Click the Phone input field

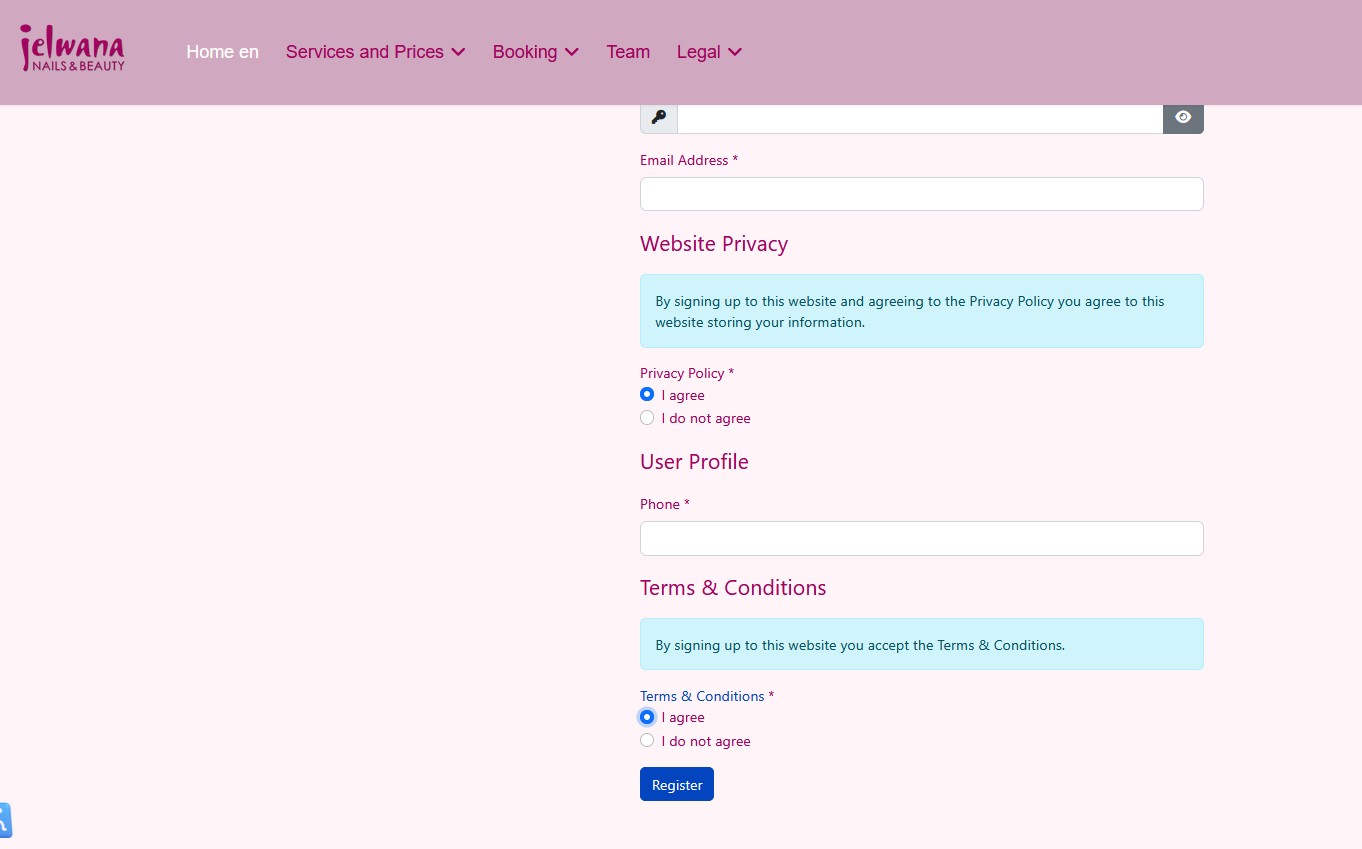[921, 538]
